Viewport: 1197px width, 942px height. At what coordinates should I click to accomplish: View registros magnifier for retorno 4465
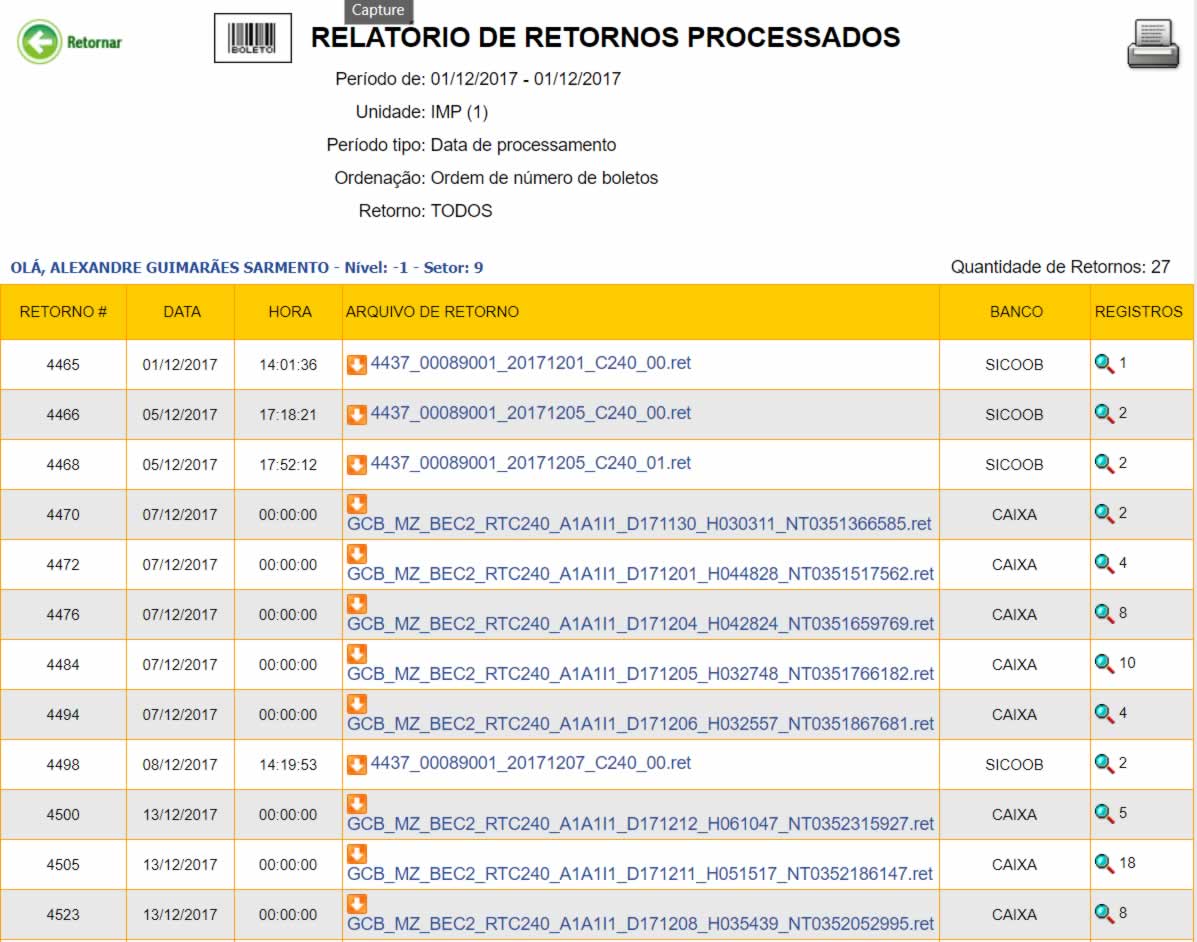pos(1104,364)
